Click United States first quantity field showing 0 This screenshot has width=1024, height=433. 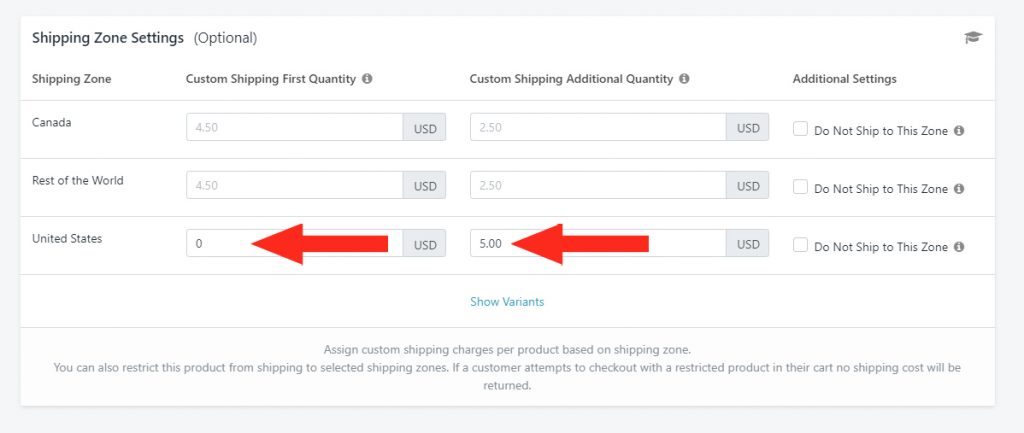(295, 244)
